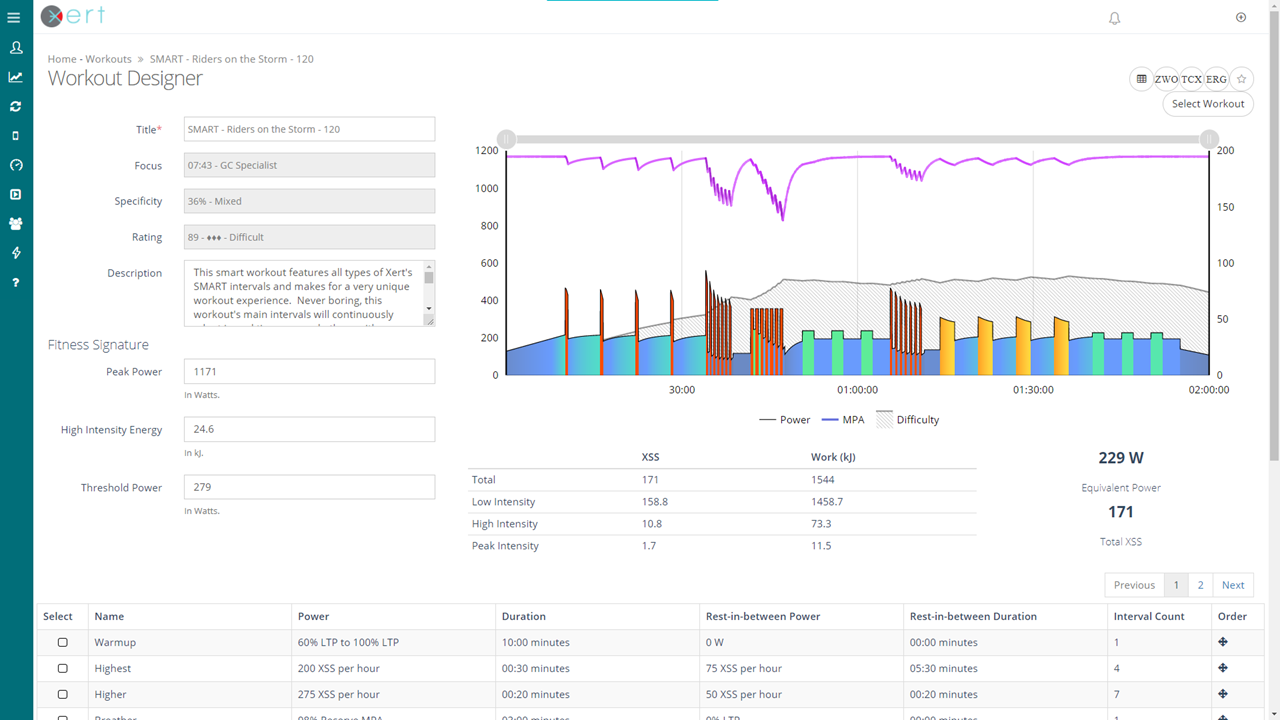
Task: Click the right chart range slider handle
Action: click(x=1209, y=139)
